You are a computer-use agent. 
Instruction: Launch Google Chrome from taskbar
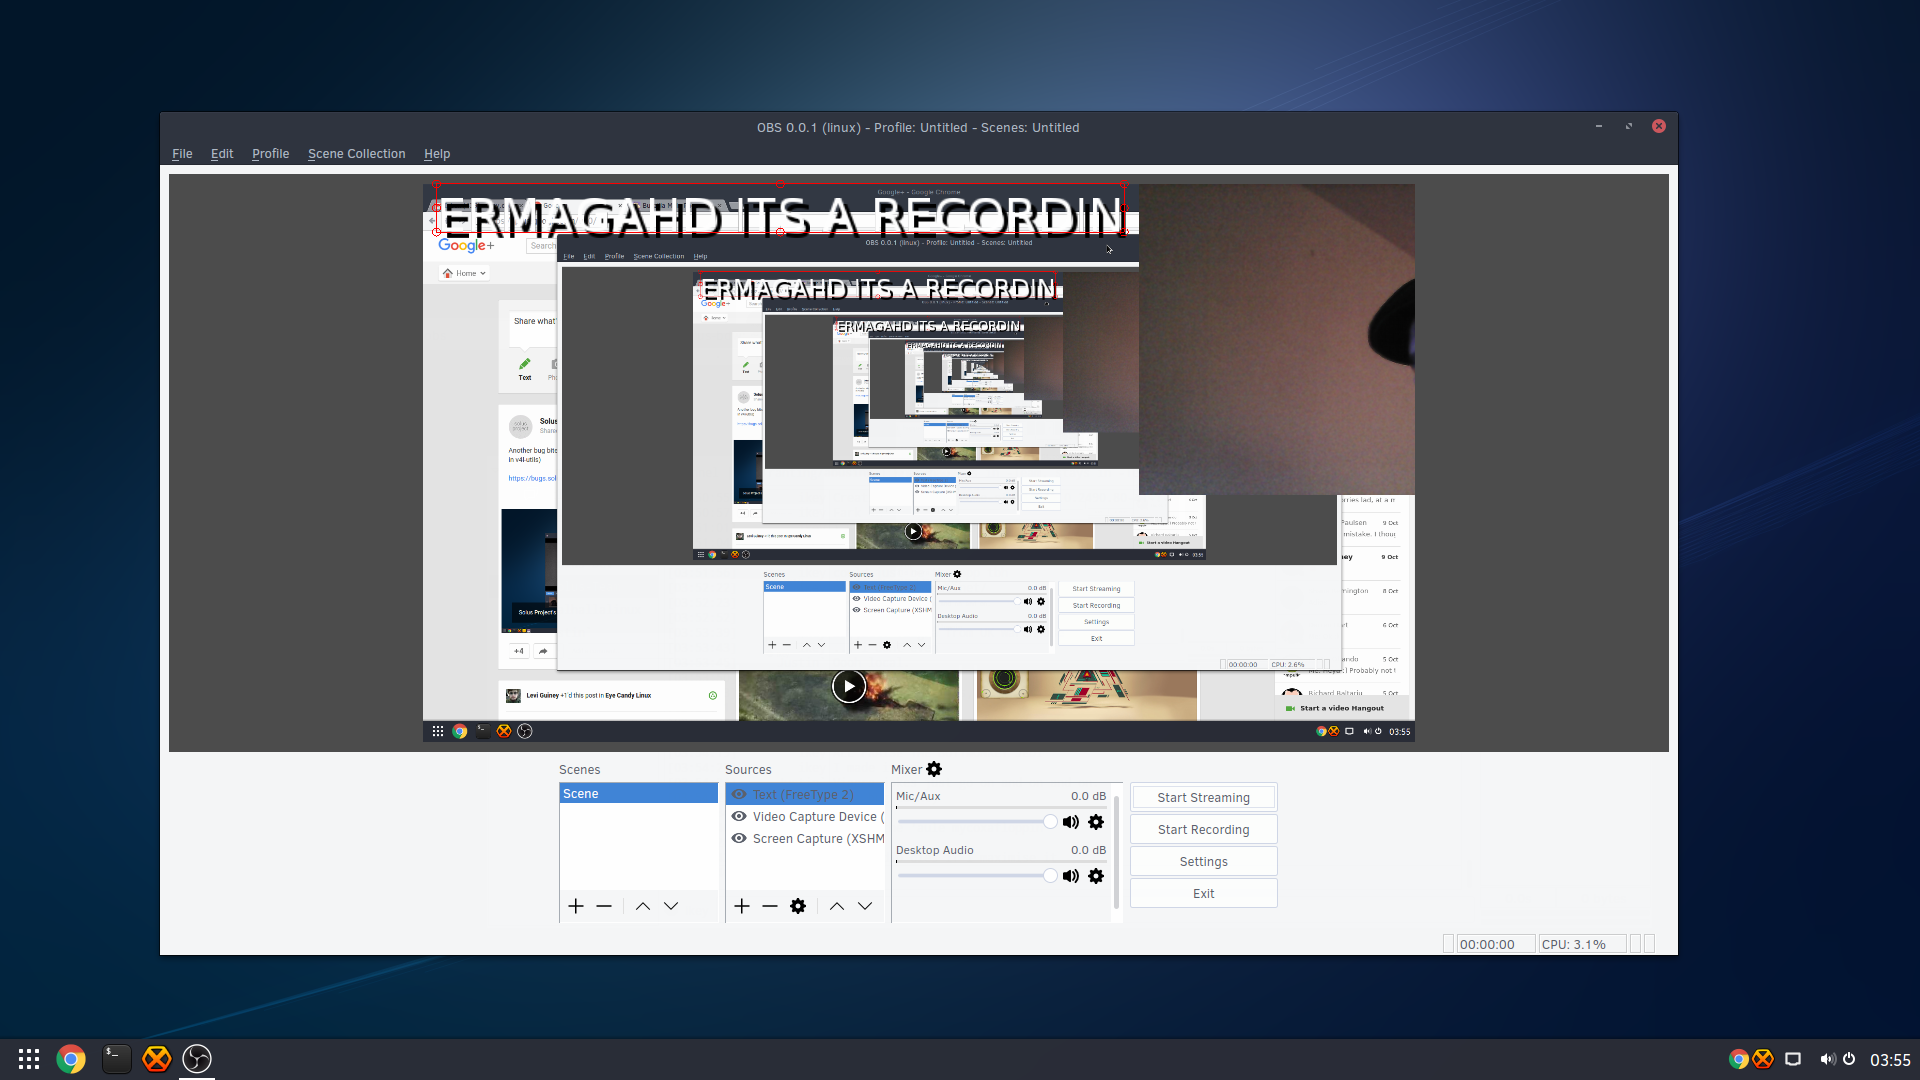click(x=71, y=1059)
